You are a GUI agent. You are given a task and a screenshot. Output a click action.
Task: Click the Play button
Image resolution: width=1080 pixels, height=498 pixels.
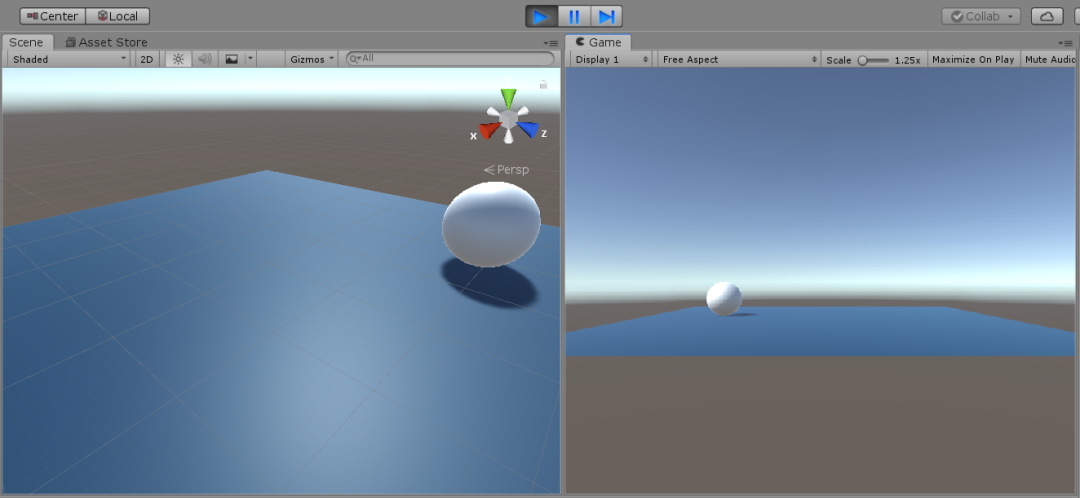point(542,17)
